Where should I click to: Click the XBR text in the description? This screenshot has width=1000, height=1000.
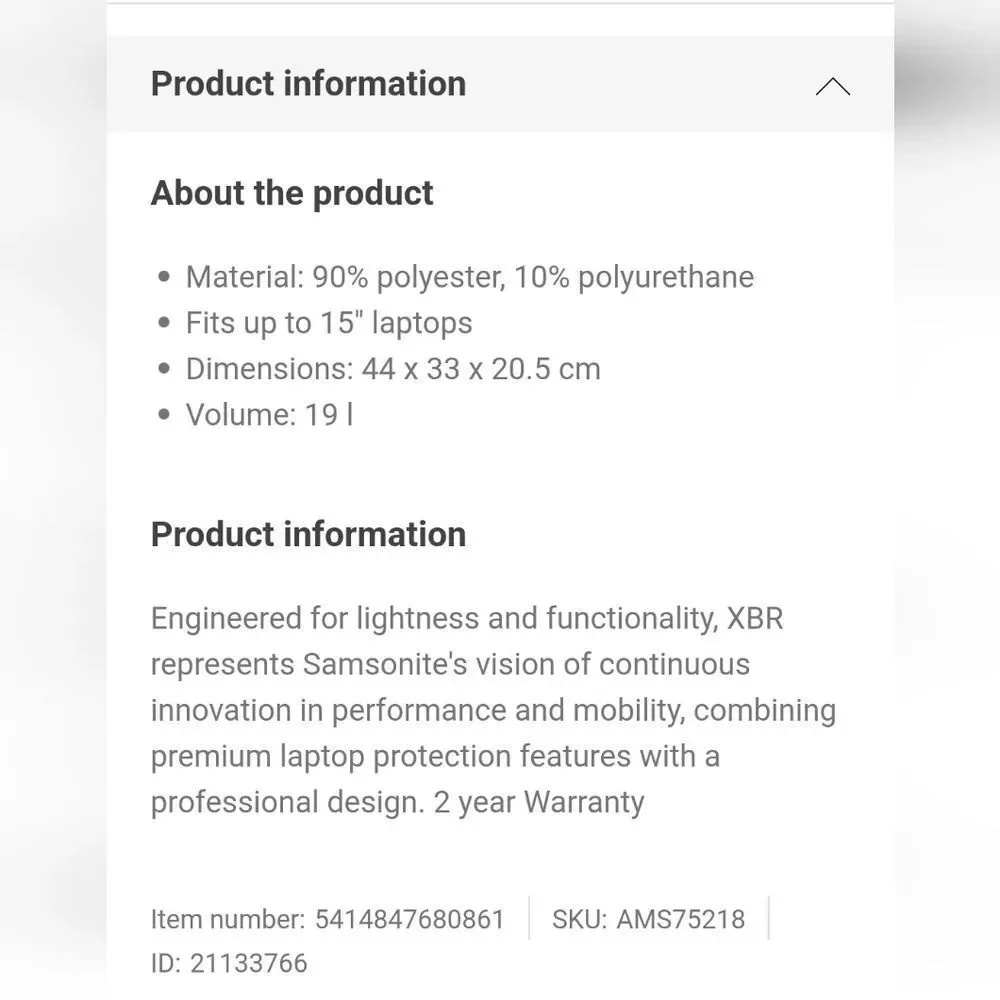click(x=755, y=618)
